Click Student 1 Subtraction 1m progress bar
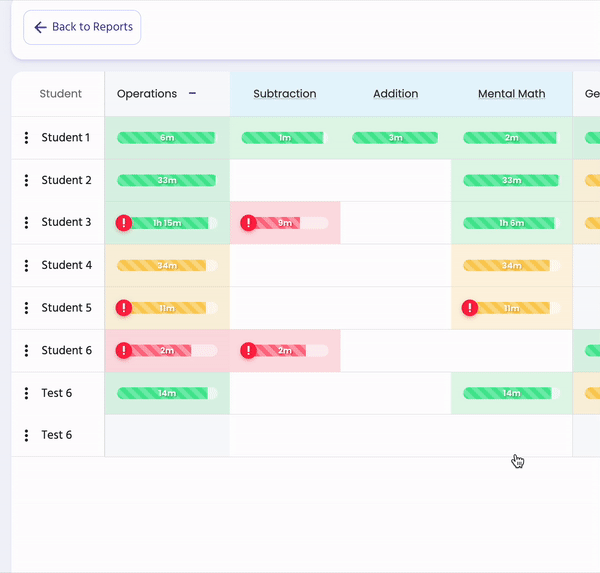The height and width of the screenshot is (573, 600). [x=285, y=138]
